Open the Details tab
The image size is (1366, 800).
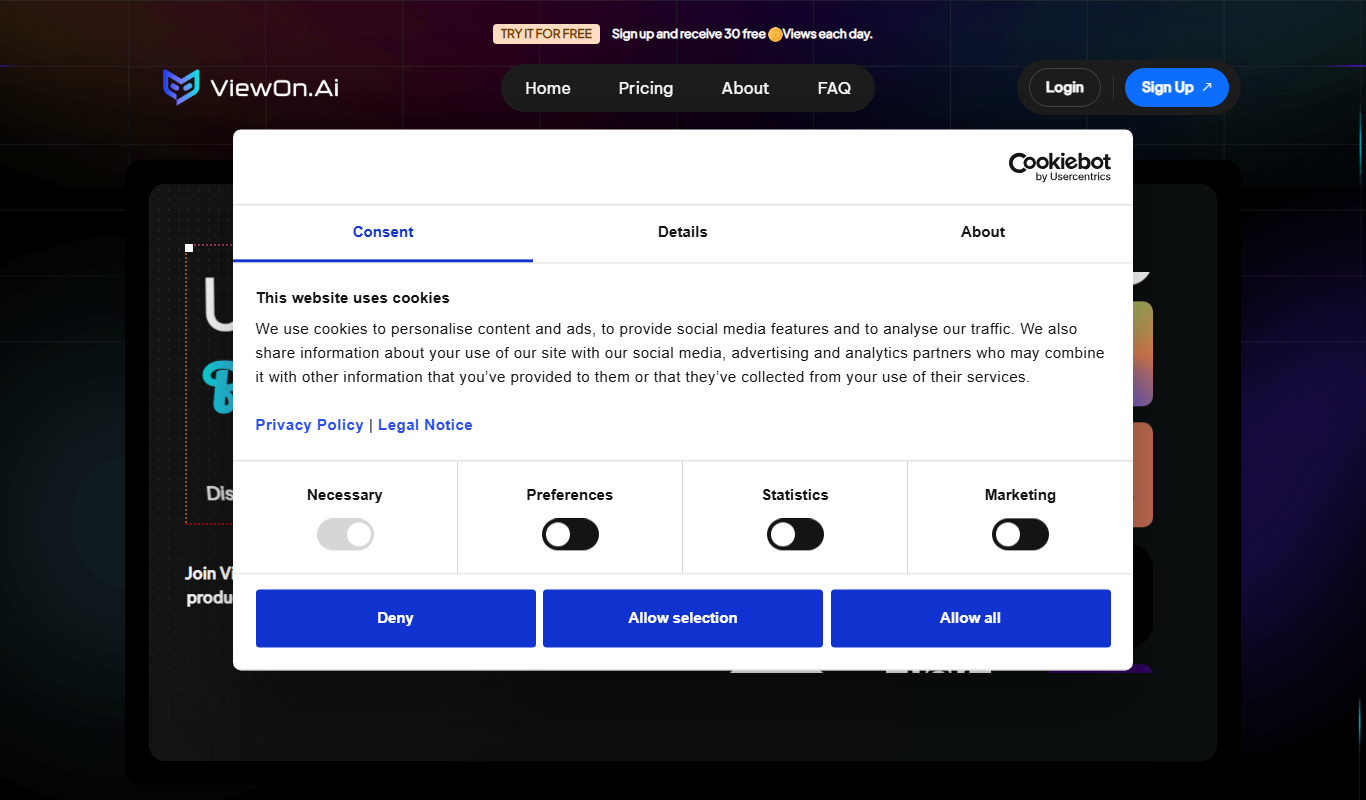(683, 232)
